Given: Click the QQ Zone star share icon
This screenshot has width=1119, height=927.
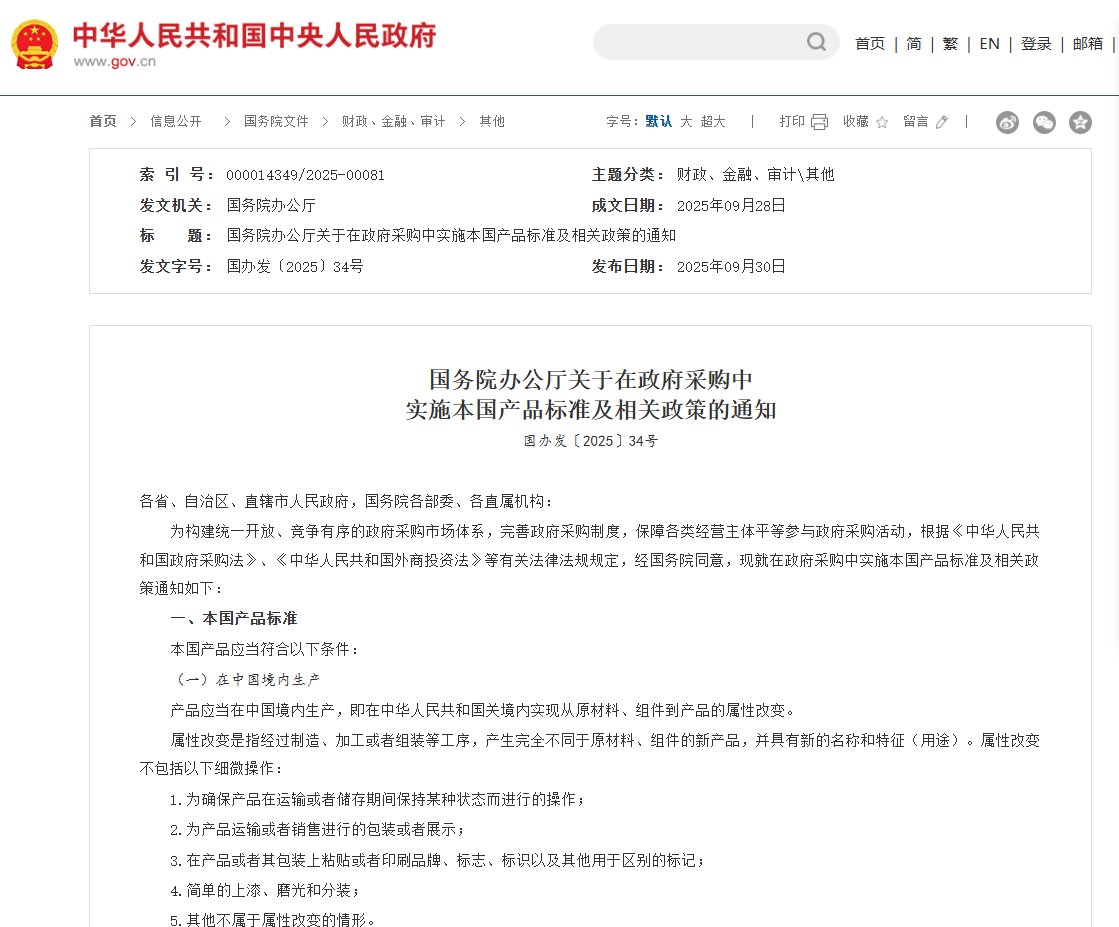Looking at the screenshot, I should coord(1080,122).
